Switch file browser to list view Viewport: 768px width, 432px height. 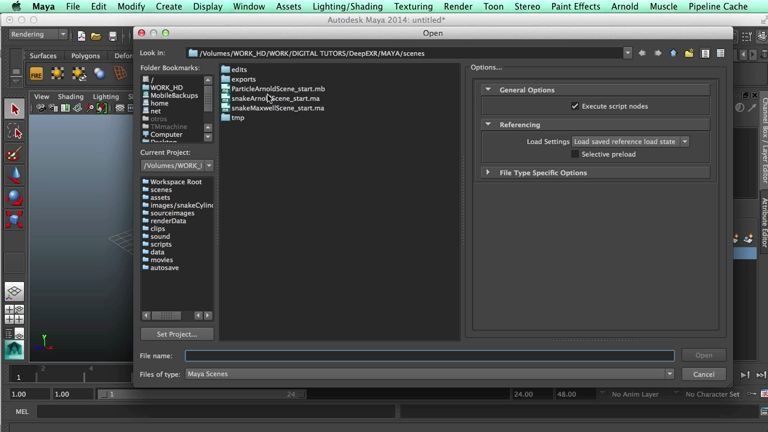(x=705, y=53)
